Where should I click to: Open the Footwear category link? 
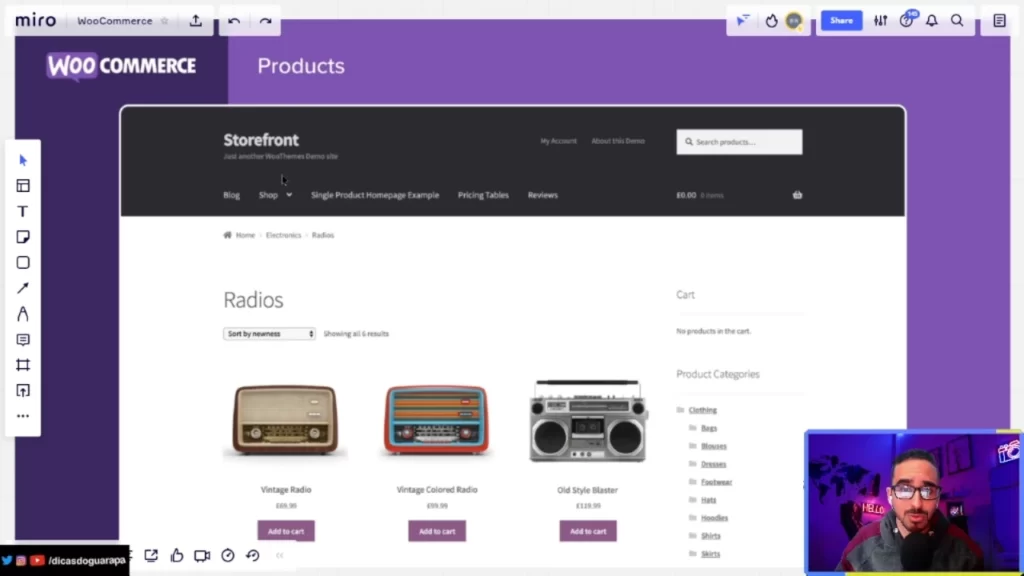(x=716, y=482)
